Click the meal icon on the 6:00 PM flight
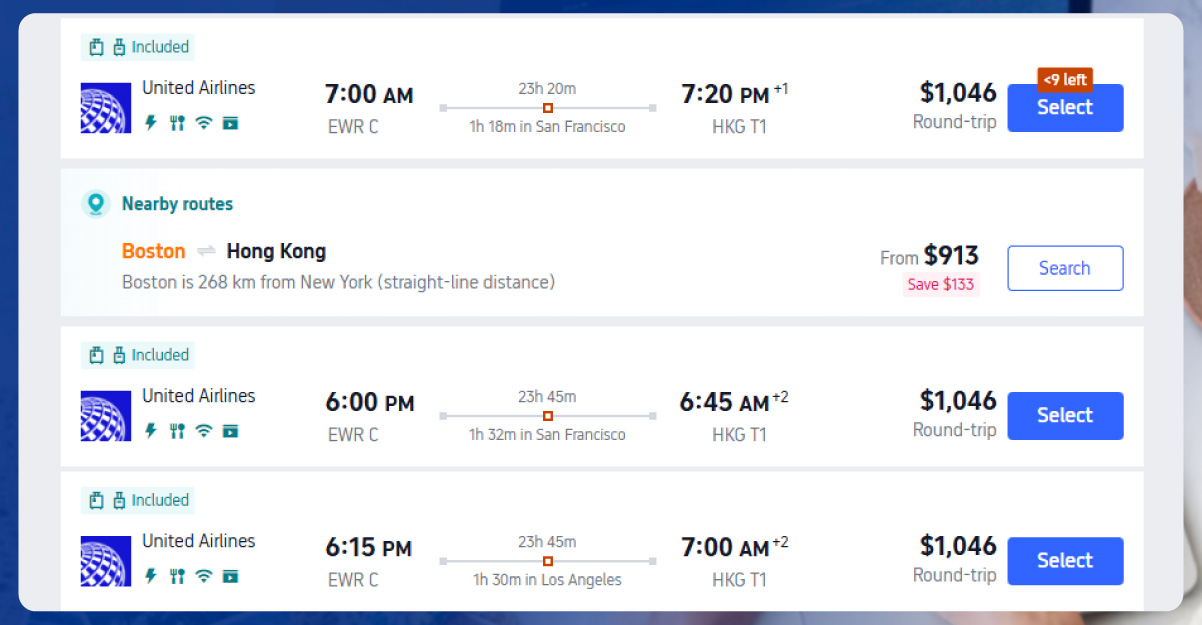 (177, 431)
